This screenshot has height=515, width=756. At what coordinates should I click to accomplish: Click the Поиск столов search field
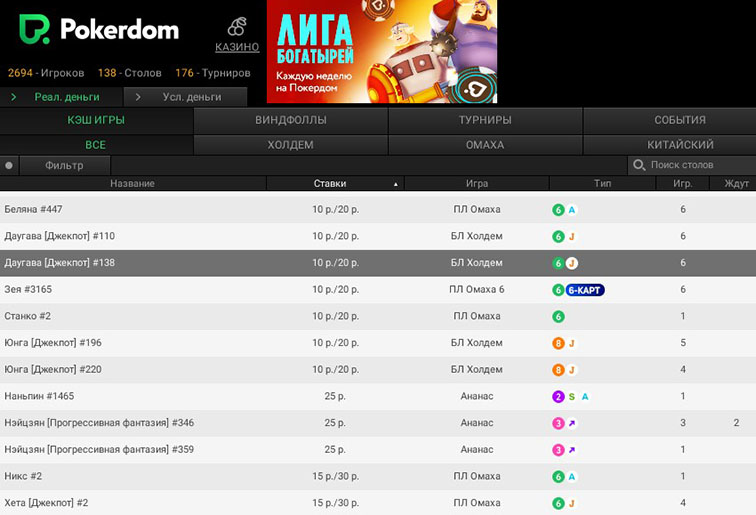[692, 165]
